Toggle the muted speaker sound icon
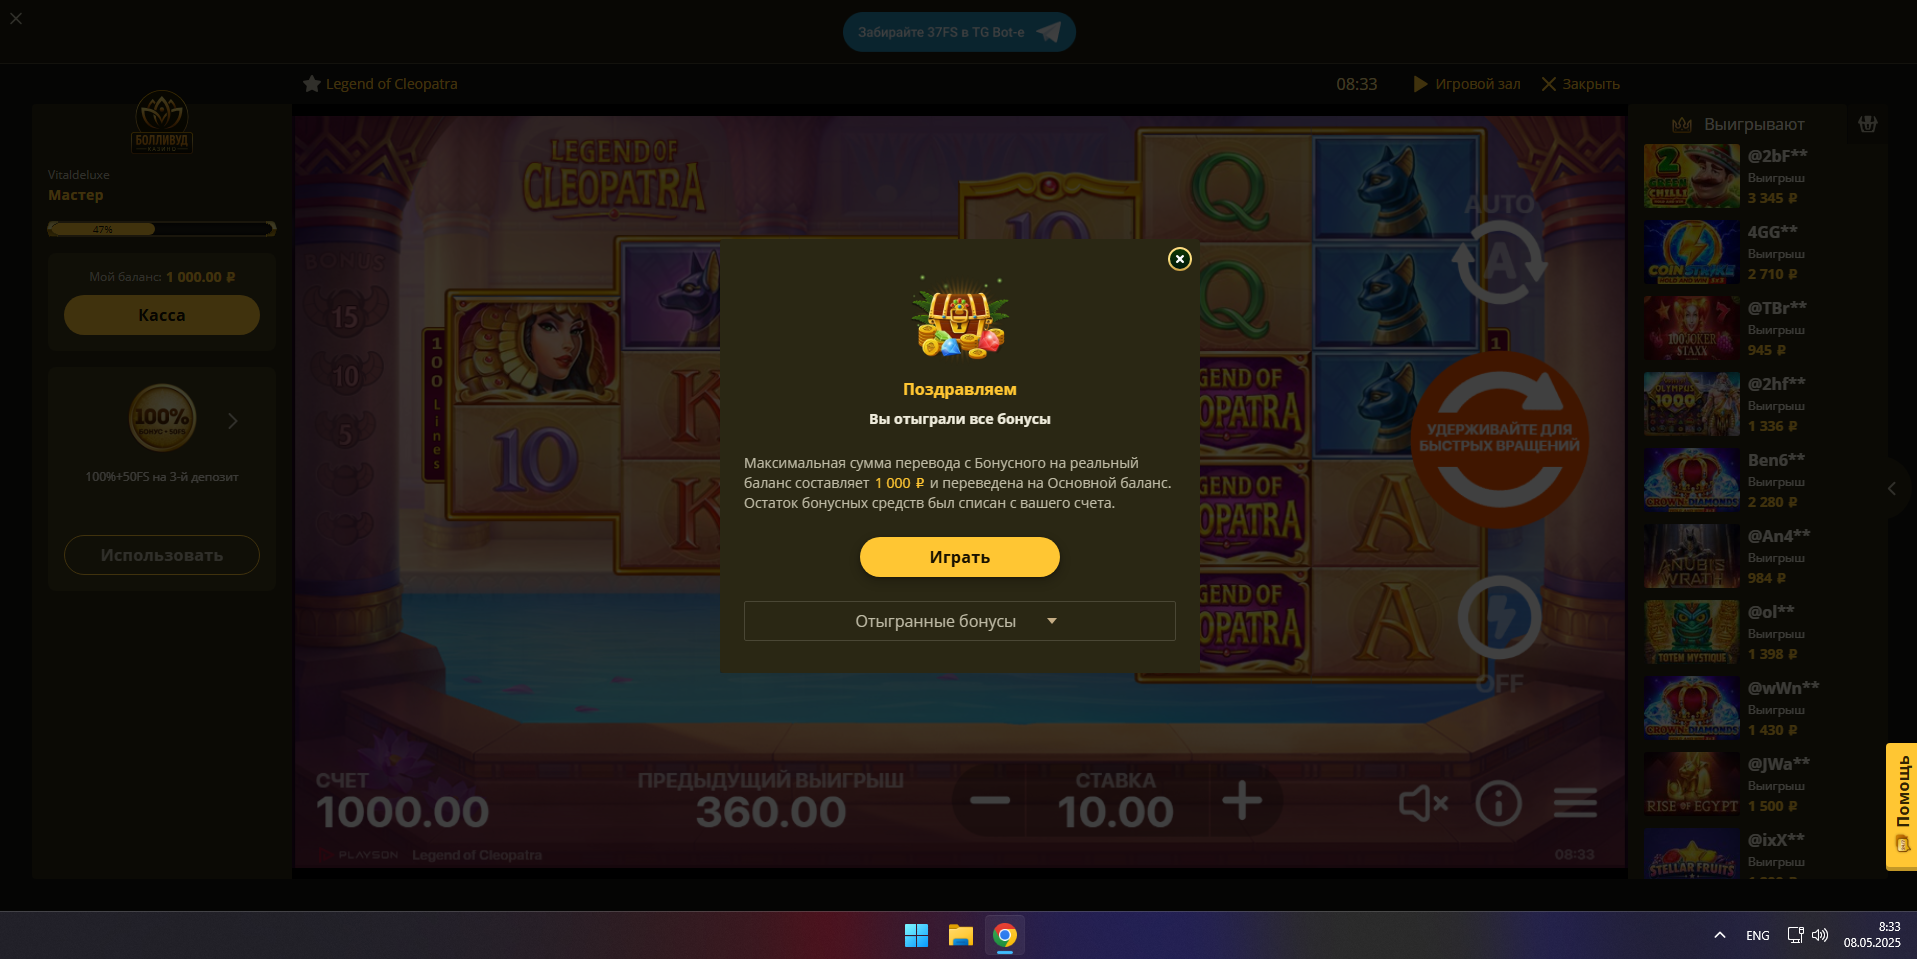This screenshot has width=1917, height=959. pyautogui.click(x=1423, y=803)
